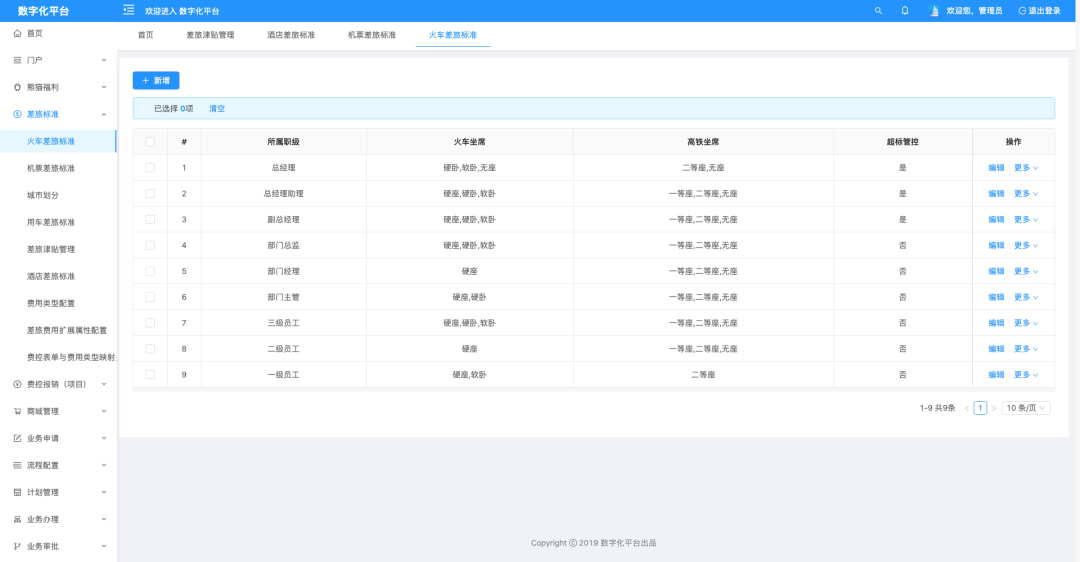Expand the 门户 sidebar menu
The height and width of the screenshot is (562, 1080).
[x=104, y=61]
